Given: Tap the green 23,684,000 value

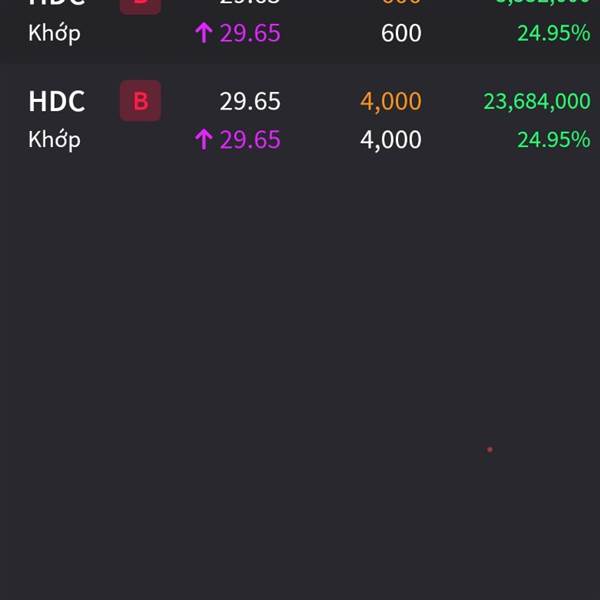Looking at the screenshot, I should (537, 102).
